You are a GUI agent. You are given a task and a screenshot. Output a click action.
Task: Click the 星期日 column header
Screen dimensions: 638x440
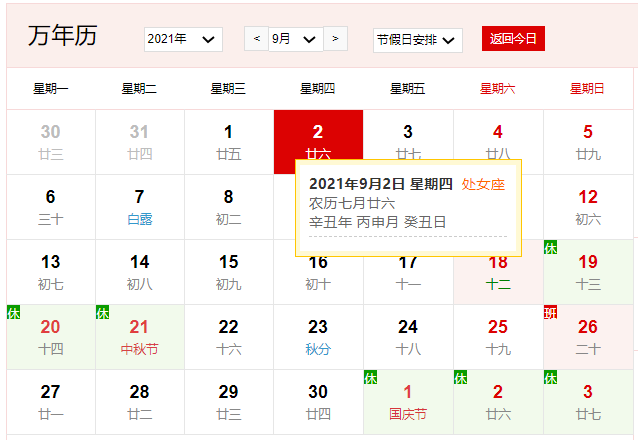[x=587, y=88]
